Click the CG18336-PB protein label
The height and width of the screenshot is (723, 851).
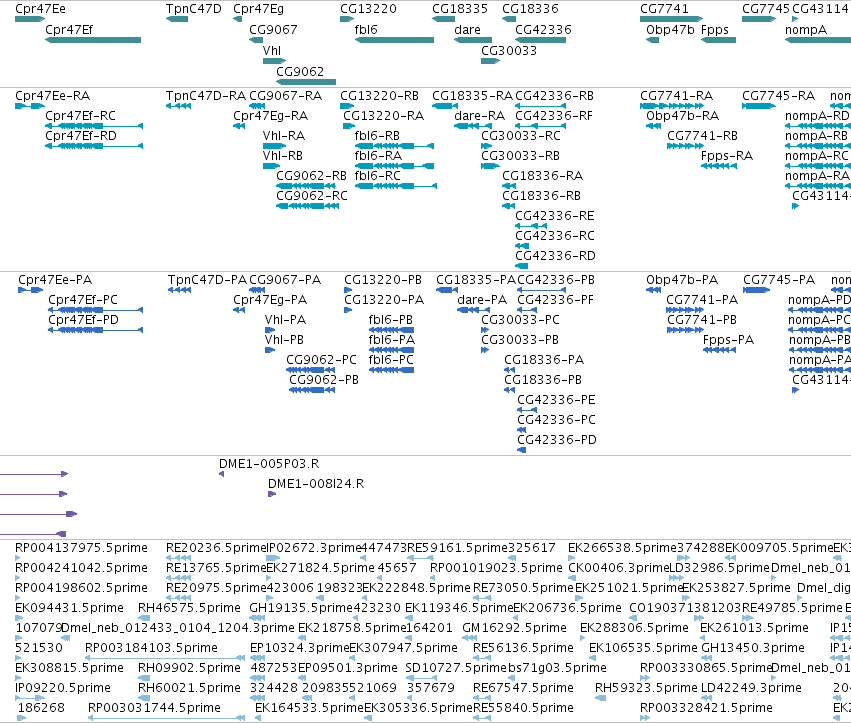pyautogui.click(x=543, y=380)
